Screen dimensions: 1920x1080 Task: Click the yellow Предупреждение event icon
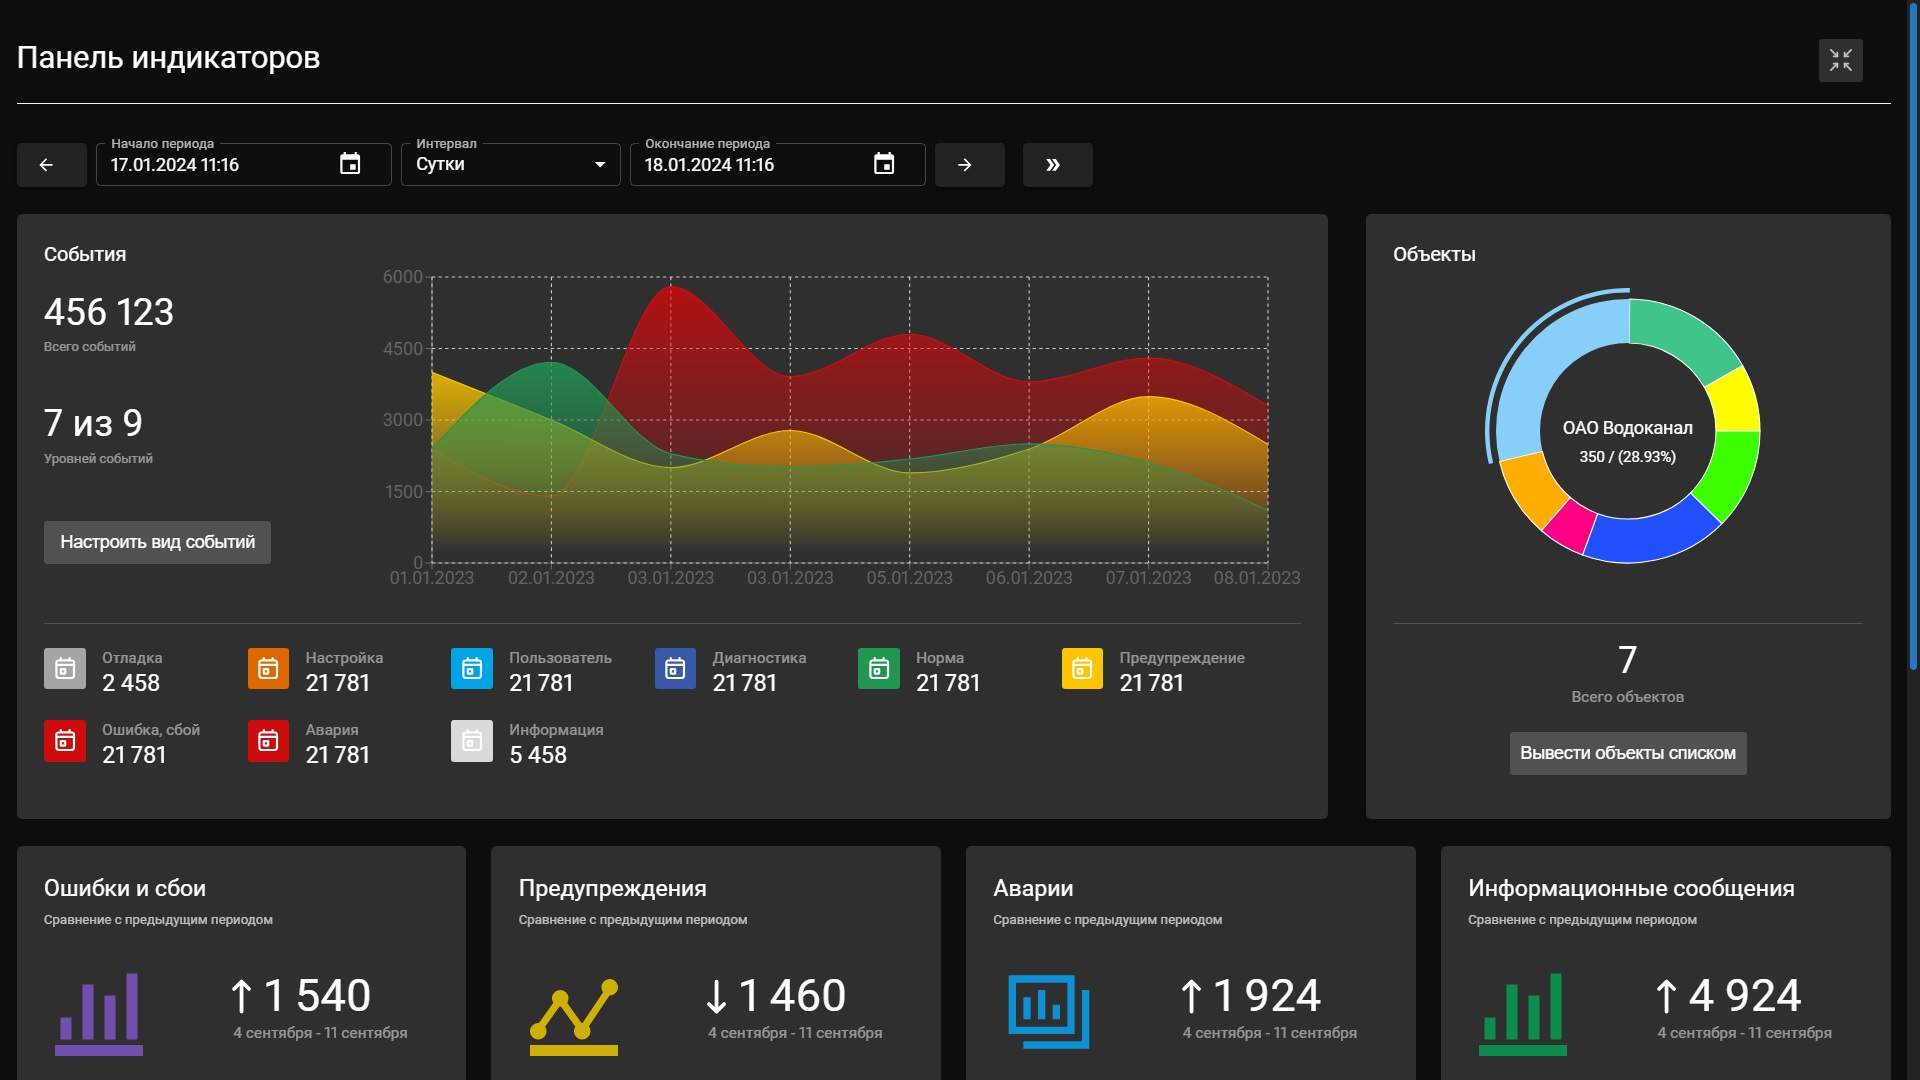point(1082,669)
